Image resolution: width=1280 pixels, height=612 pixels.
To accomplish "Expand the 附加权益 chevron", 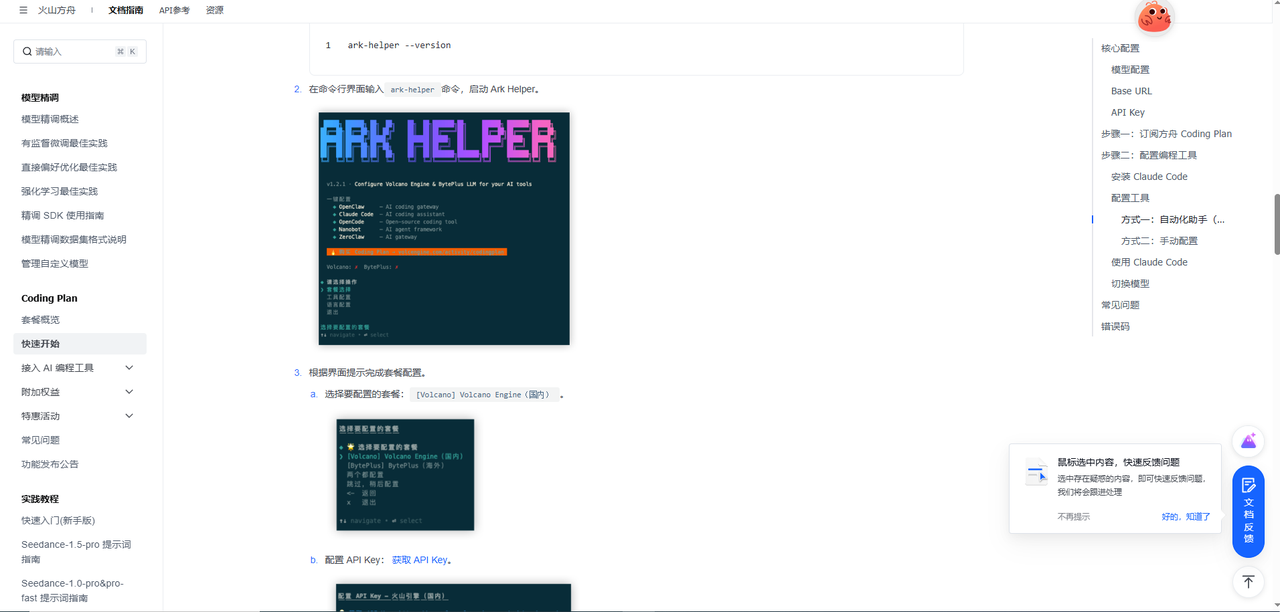I will (x=129, y=392).
